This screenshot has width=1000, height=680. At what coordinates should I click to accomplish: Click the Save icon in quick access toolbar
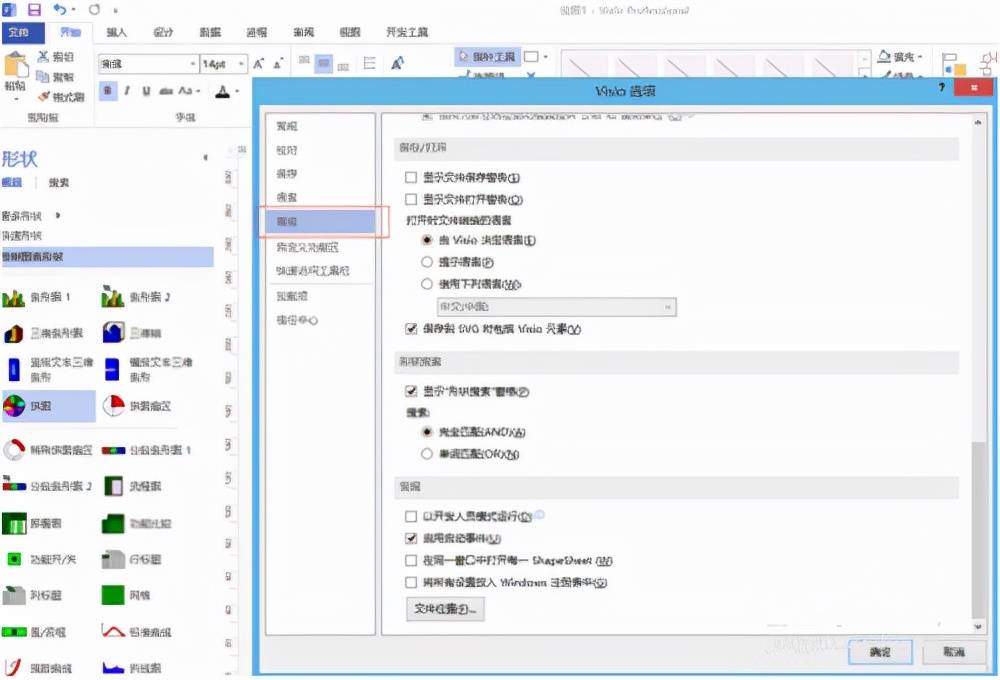(34, 10)
